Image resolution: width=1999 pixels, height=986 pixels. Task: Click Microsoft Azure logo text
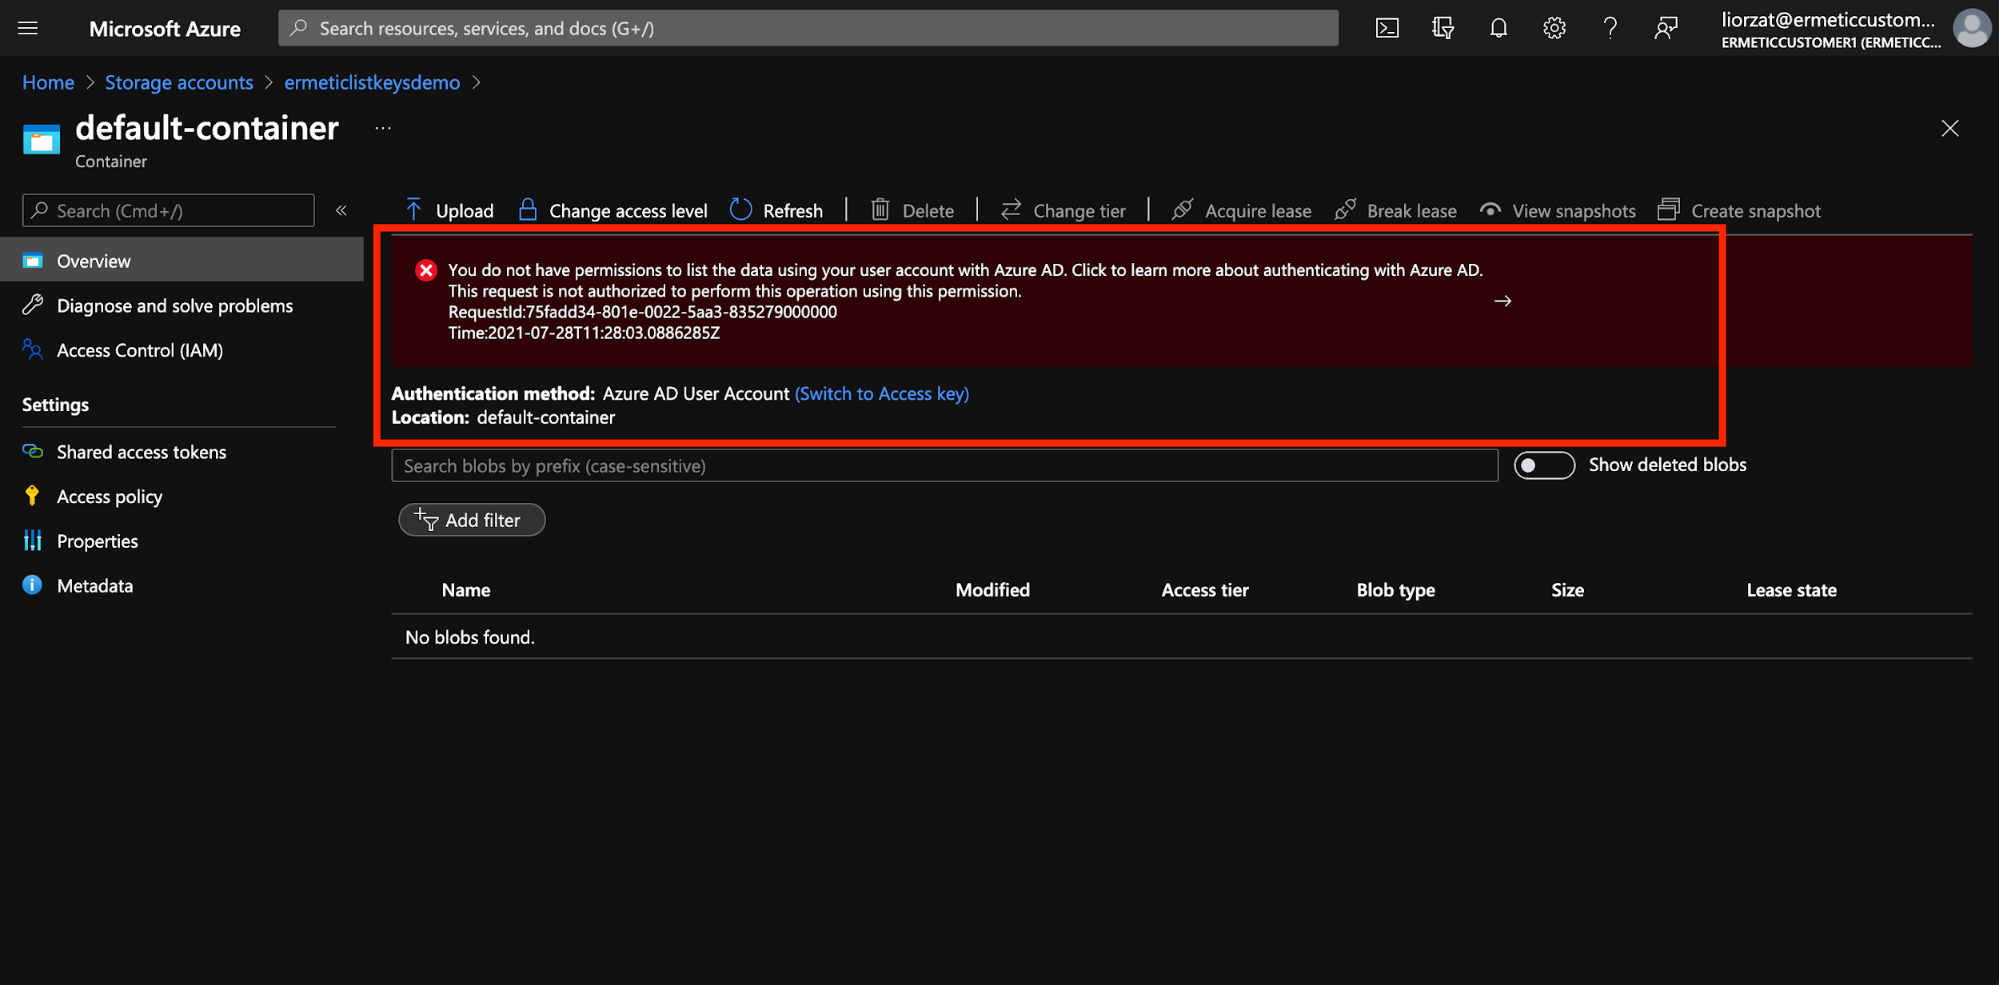click(x=165, y=29)
